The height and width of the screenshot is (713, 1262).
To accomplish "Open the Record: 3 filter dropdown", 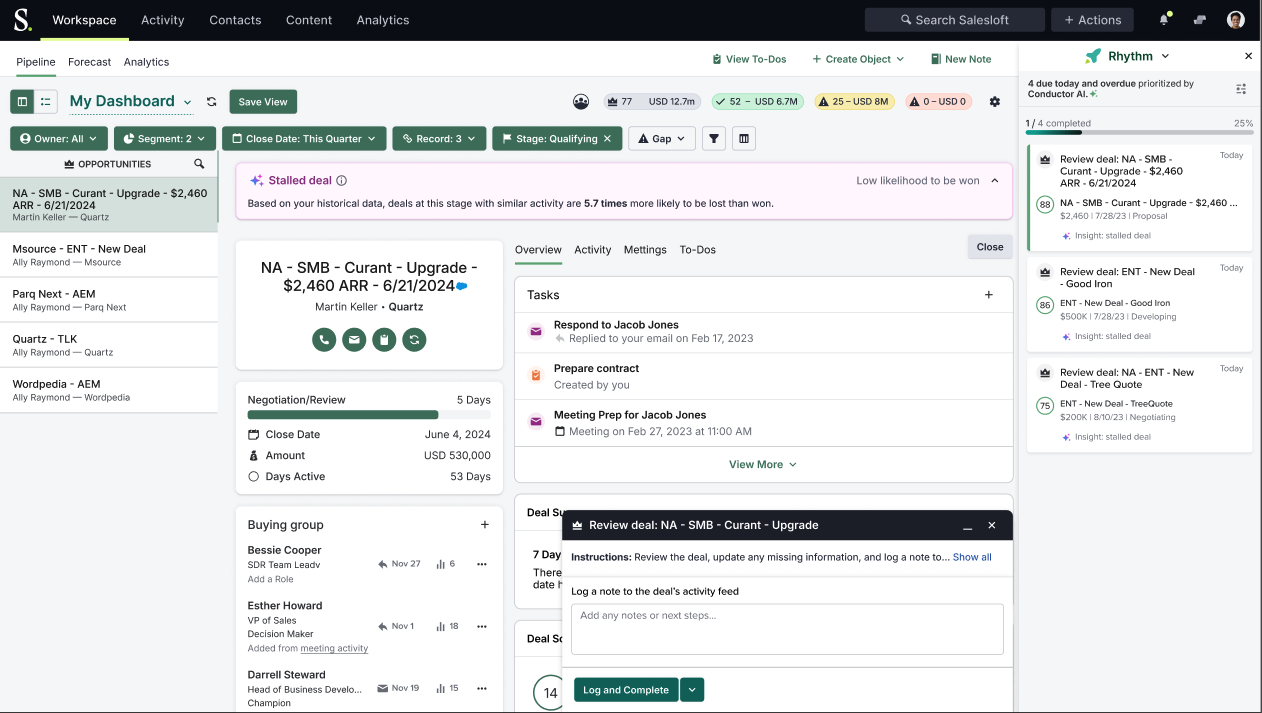I will [439, 139].
